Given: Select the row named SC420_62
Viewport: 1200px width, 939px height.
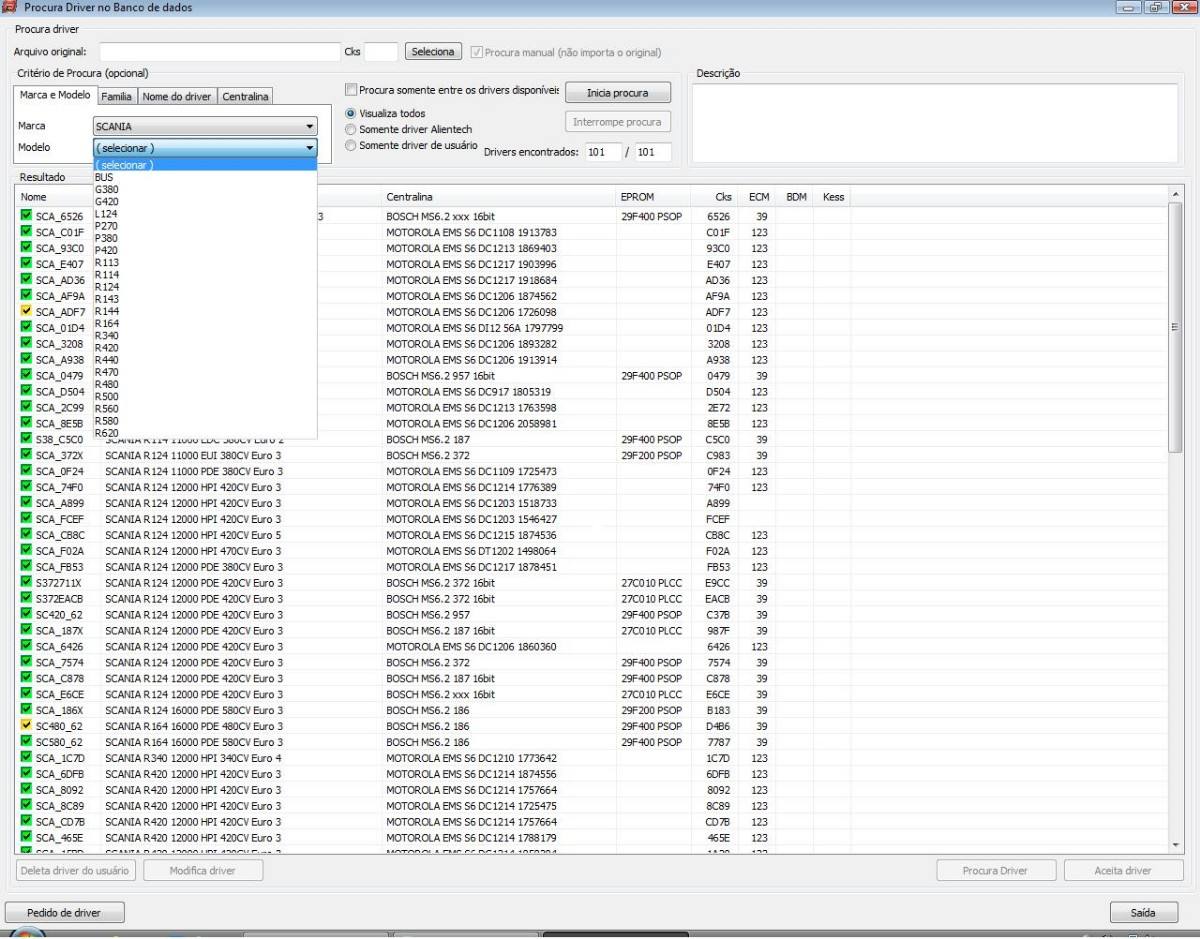Looking at the screenshot, I should tap(592, 615).
